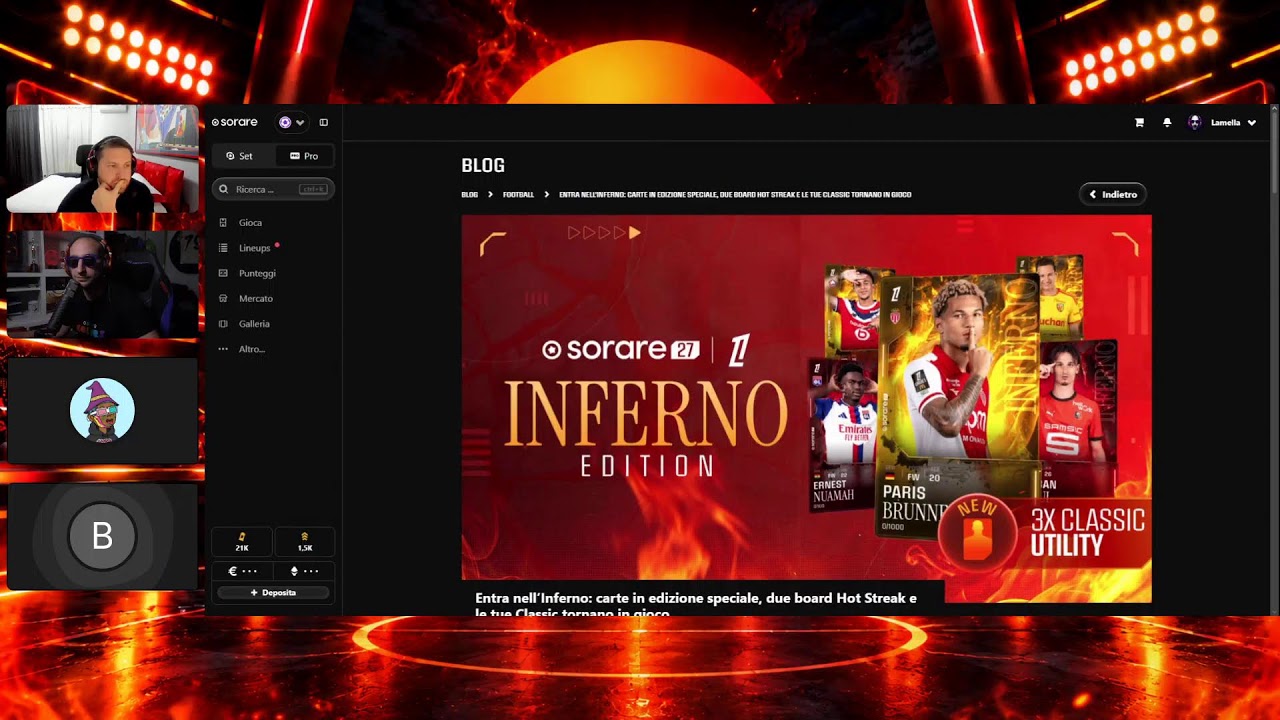1280x720 pixels.
Task: Open Galleria in the sidebar
Action: 254,324
